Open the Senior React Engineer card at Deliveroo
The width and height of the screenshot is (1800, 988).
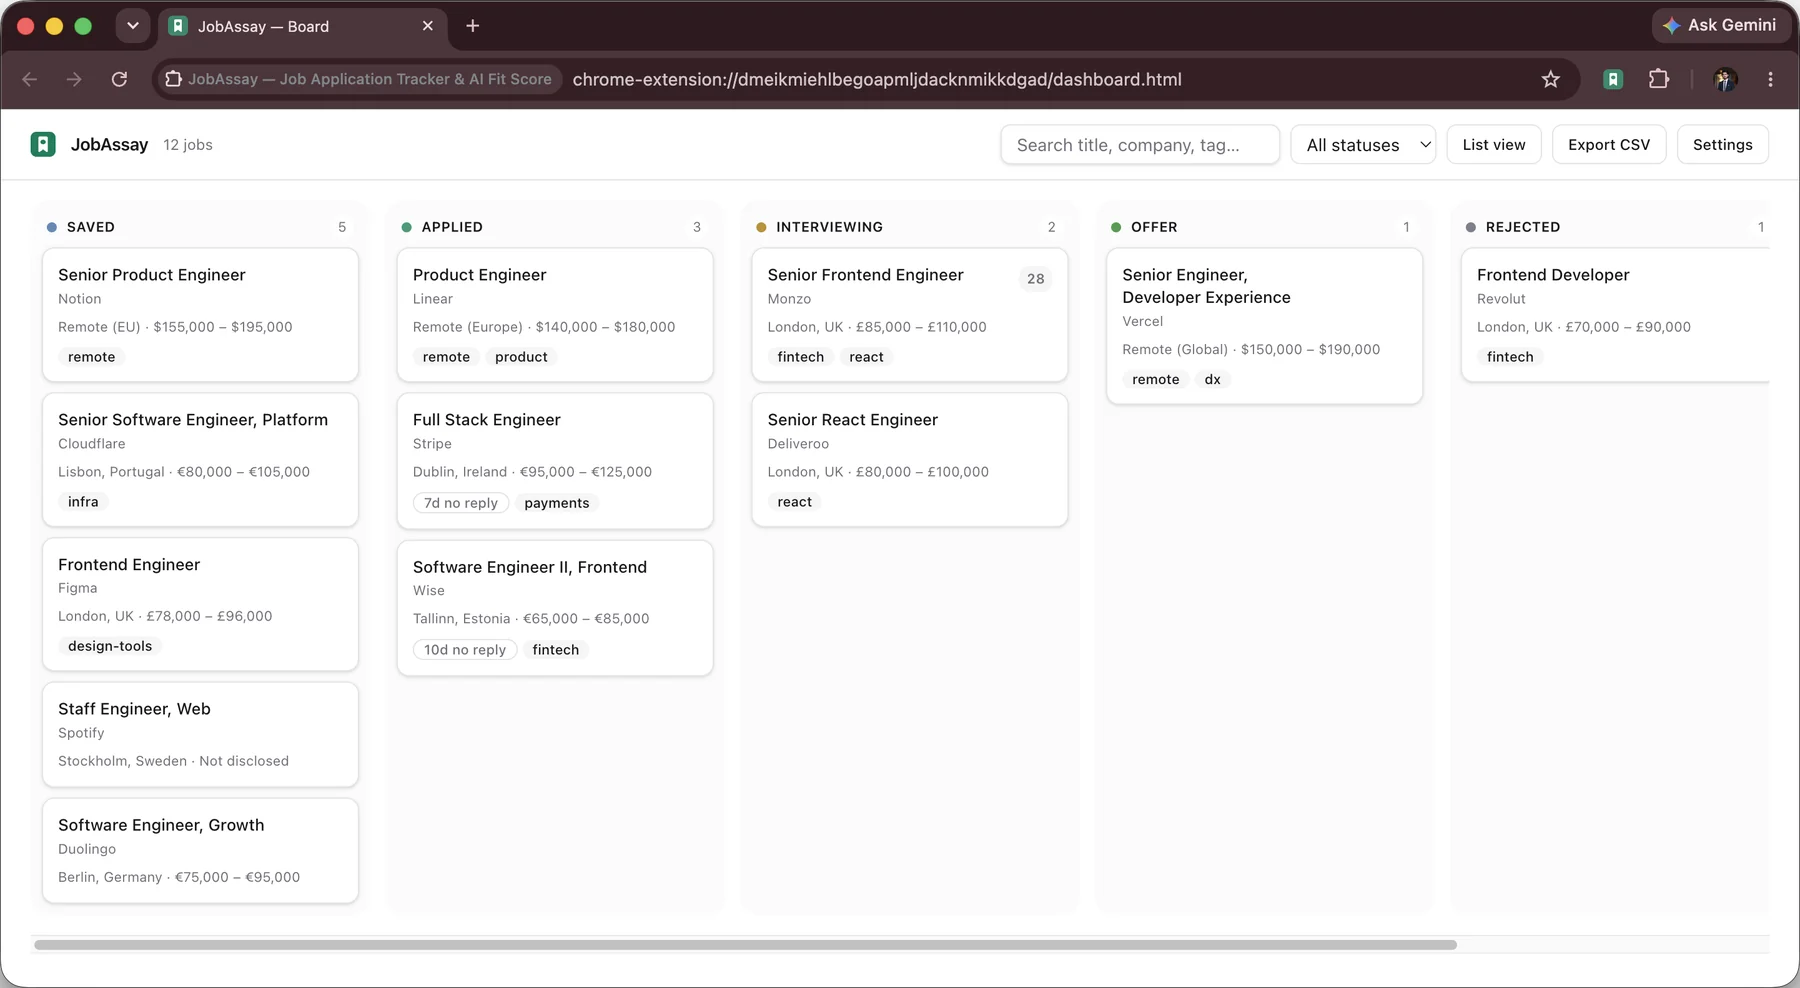tap(910, 460)
